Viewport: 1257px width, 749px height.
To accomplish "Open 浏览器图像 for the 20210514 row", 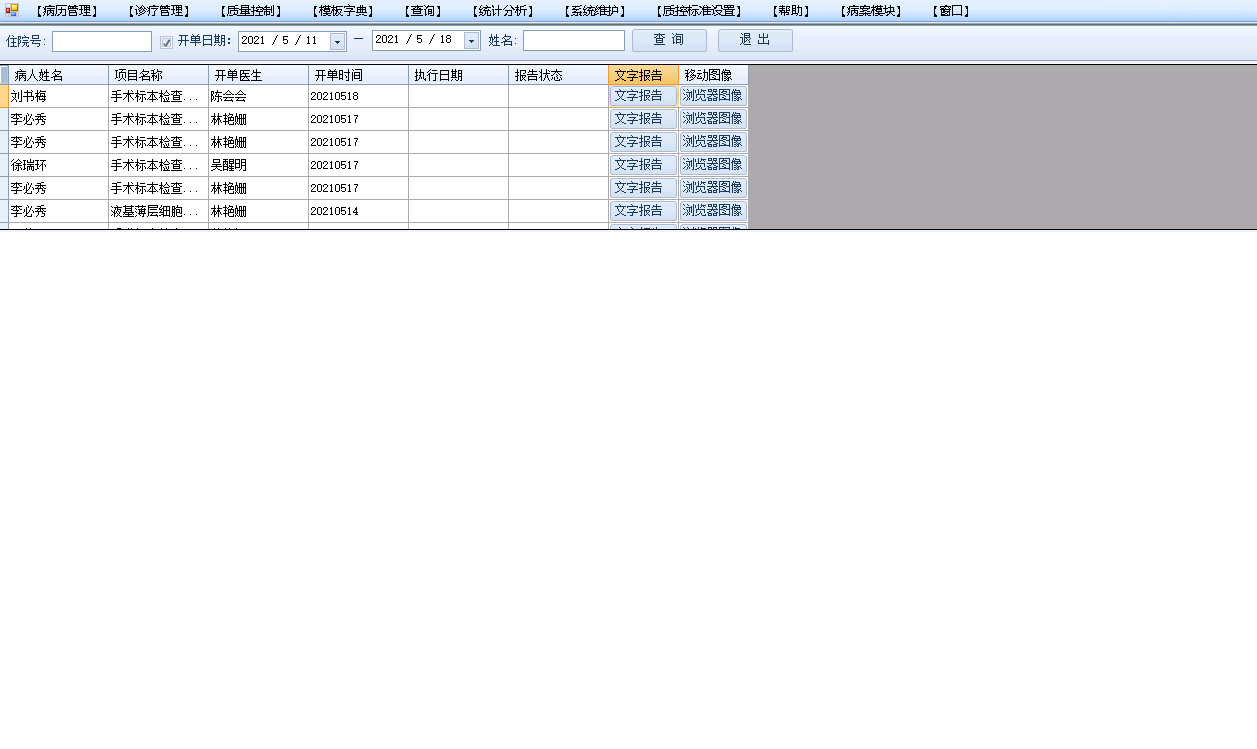I will pos(713,211).
